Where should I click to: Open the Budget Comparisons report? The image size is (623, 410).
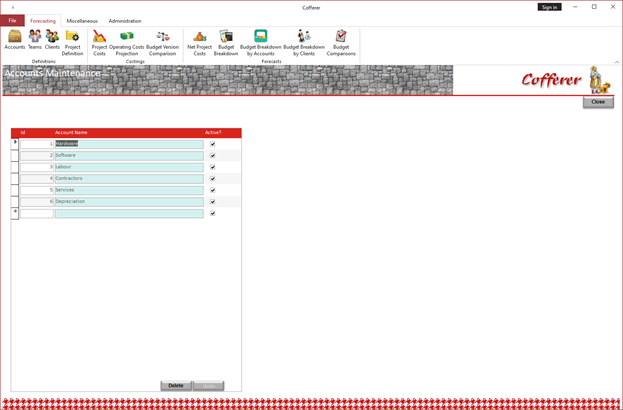click(x=341, y=43)
